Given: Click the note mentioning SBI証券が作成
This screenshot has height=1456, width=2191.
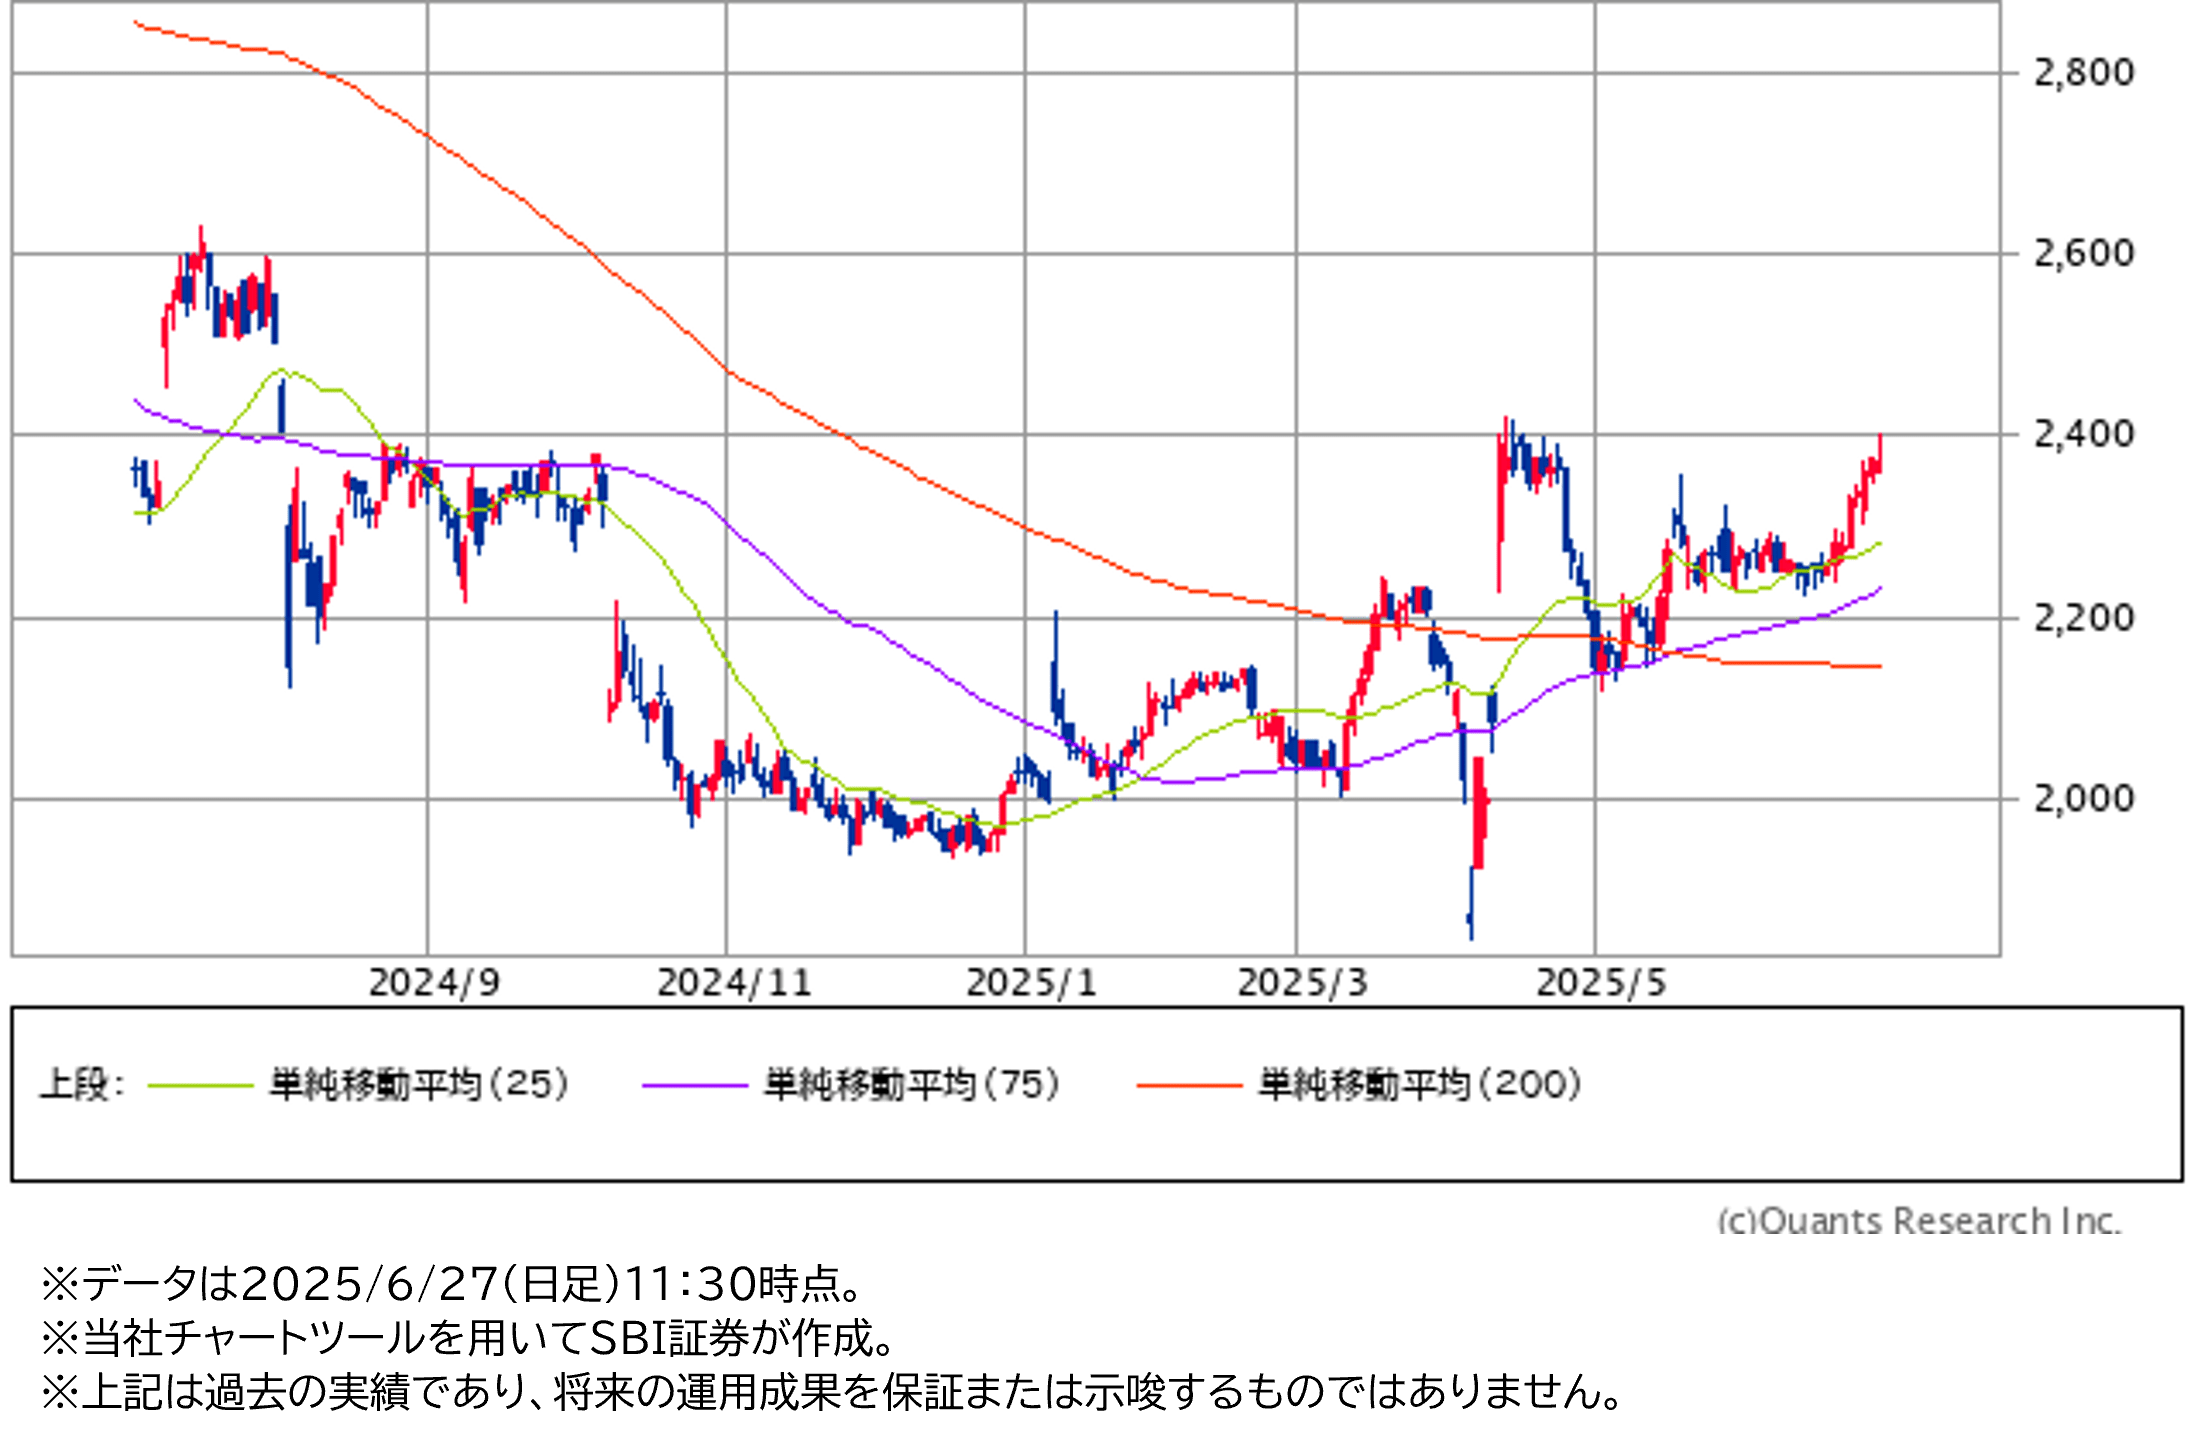Looking at the screenshot, I should (468, 1339).
